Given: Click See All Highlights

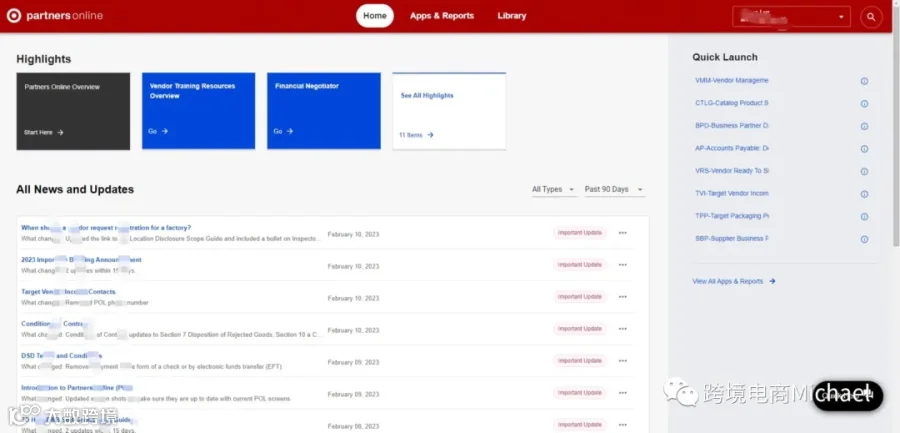Looking at the screenshot, I should coord(427,96).
